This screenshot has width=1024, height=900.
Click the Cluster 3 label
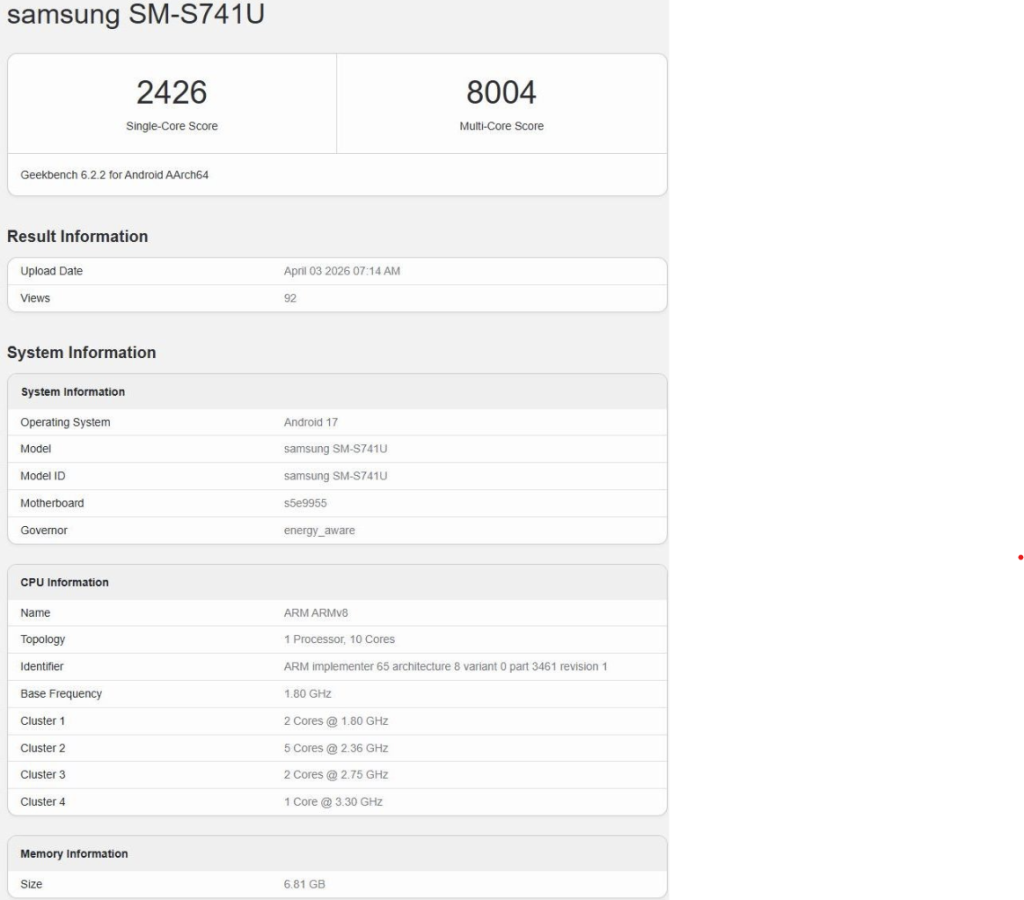point(43,775)
